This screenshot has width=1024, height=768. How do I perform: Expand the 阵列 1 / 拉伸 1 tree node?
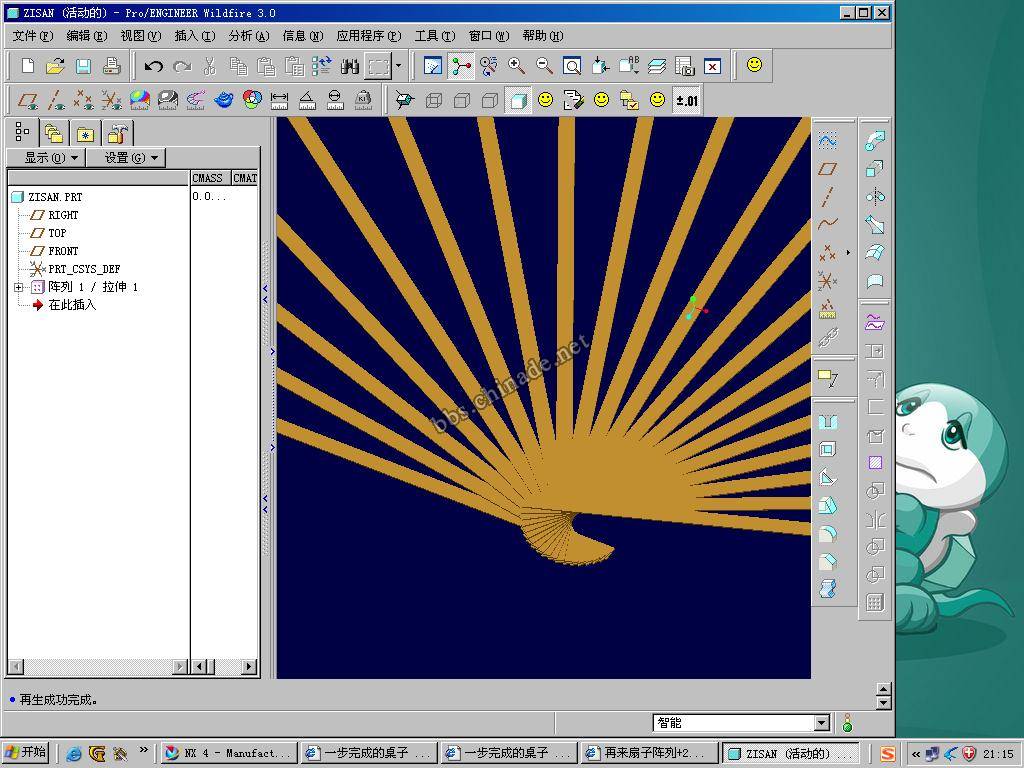(19, 287)
